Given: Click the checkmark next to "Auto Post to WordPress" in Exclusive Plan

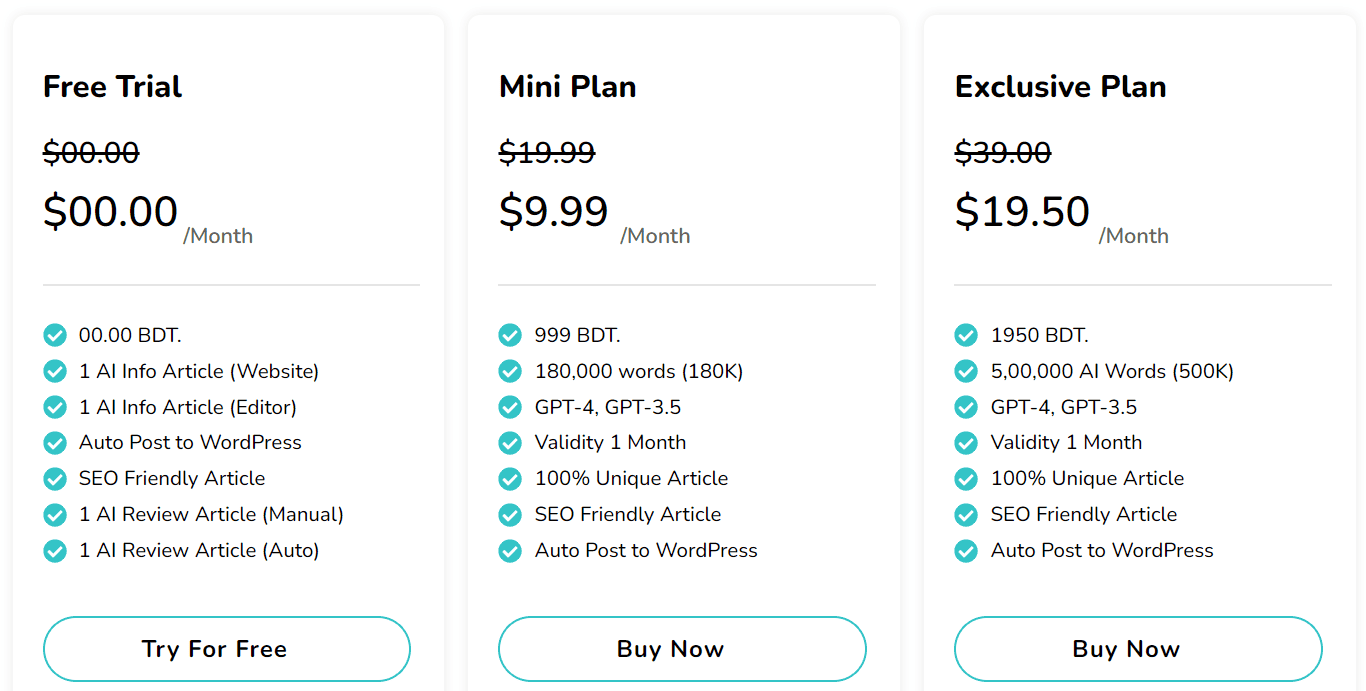Looking at the screenshot, I should [x=966, y=551].
